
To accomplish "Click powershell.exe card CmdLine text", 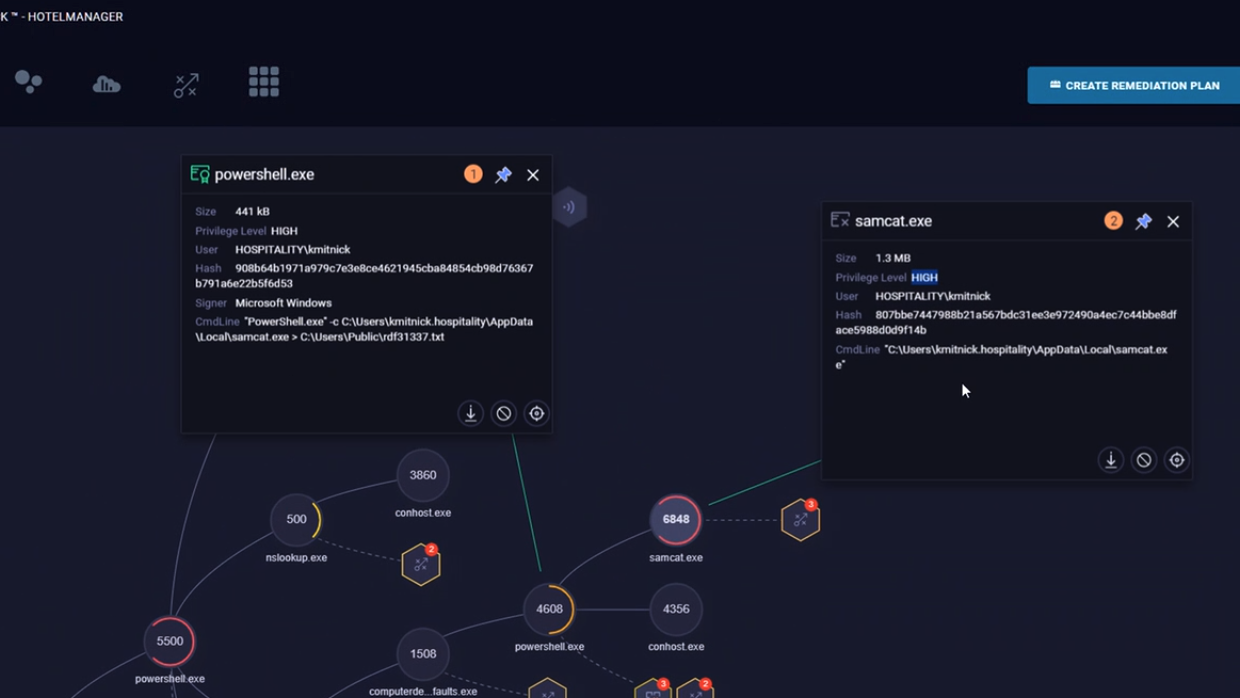I will coord(364,329).
